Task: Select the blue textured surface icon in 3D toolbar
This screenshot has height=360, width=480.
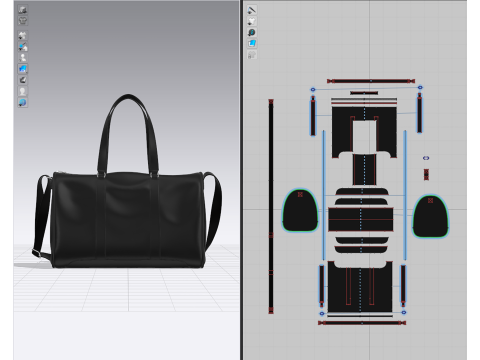Action: tap(23, 69)
